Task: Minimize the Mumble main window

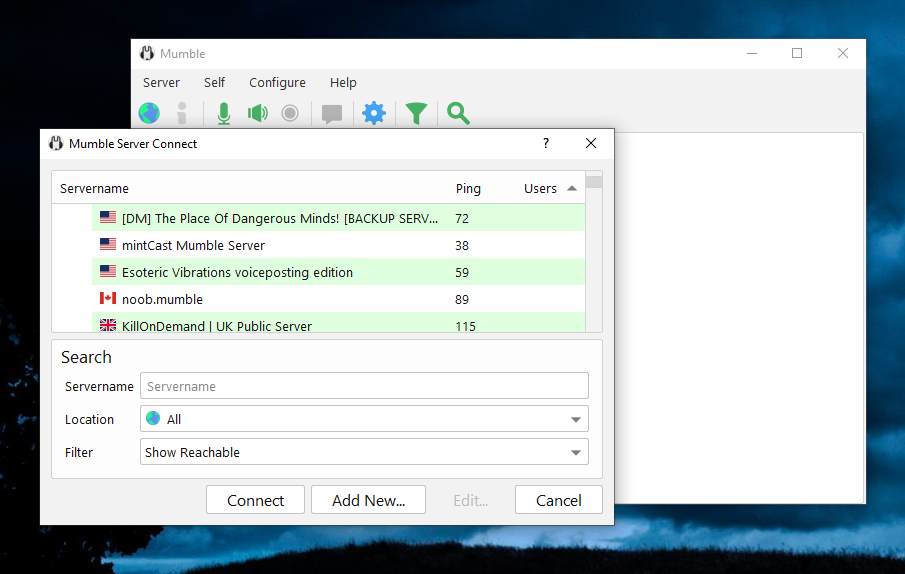Action: 751,53
